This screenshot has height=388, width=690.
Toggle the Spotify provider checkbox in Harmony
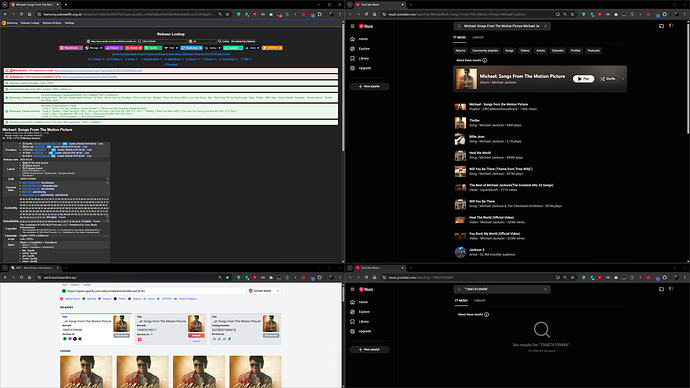(159, 48)
